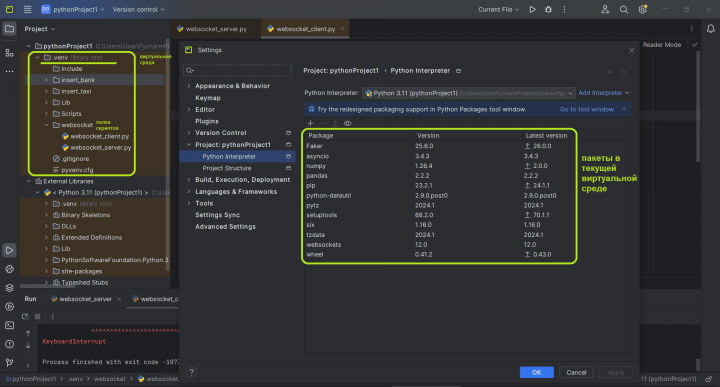Open the Notifications bell
The image size is (720, 387).
(x=710, y=29)
